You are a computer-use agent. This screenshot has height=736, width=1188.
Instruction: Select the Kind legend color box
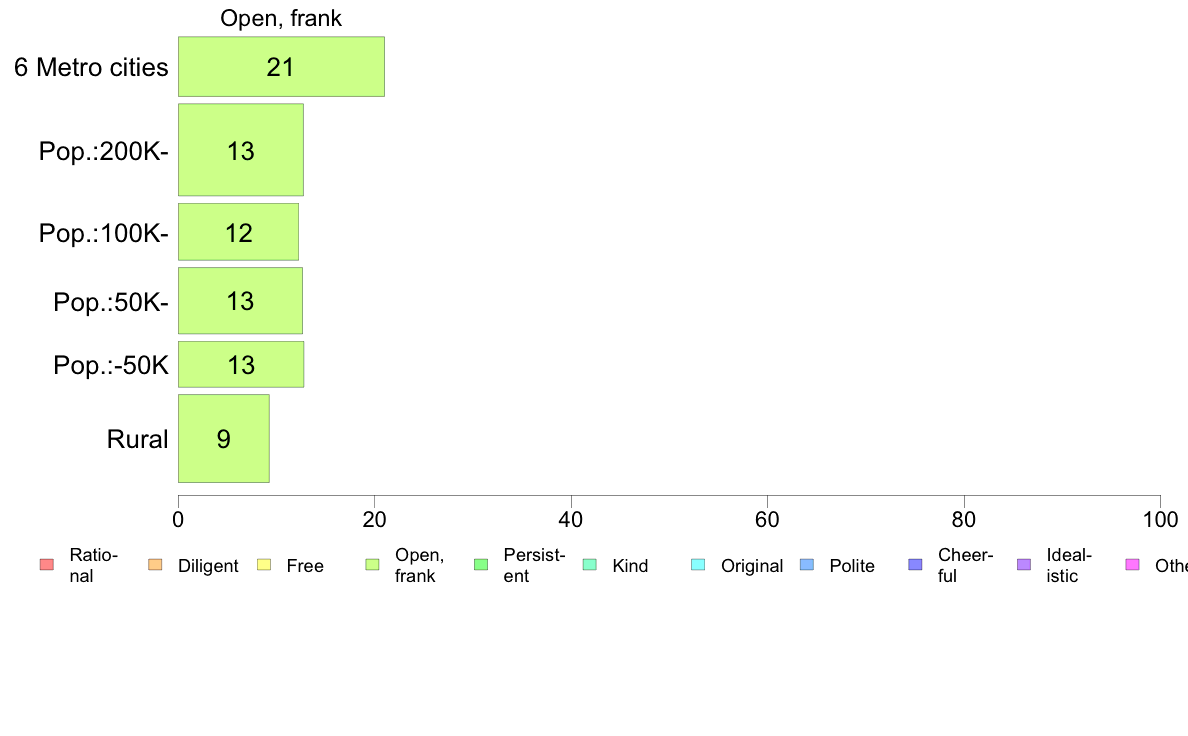point(589,565)
